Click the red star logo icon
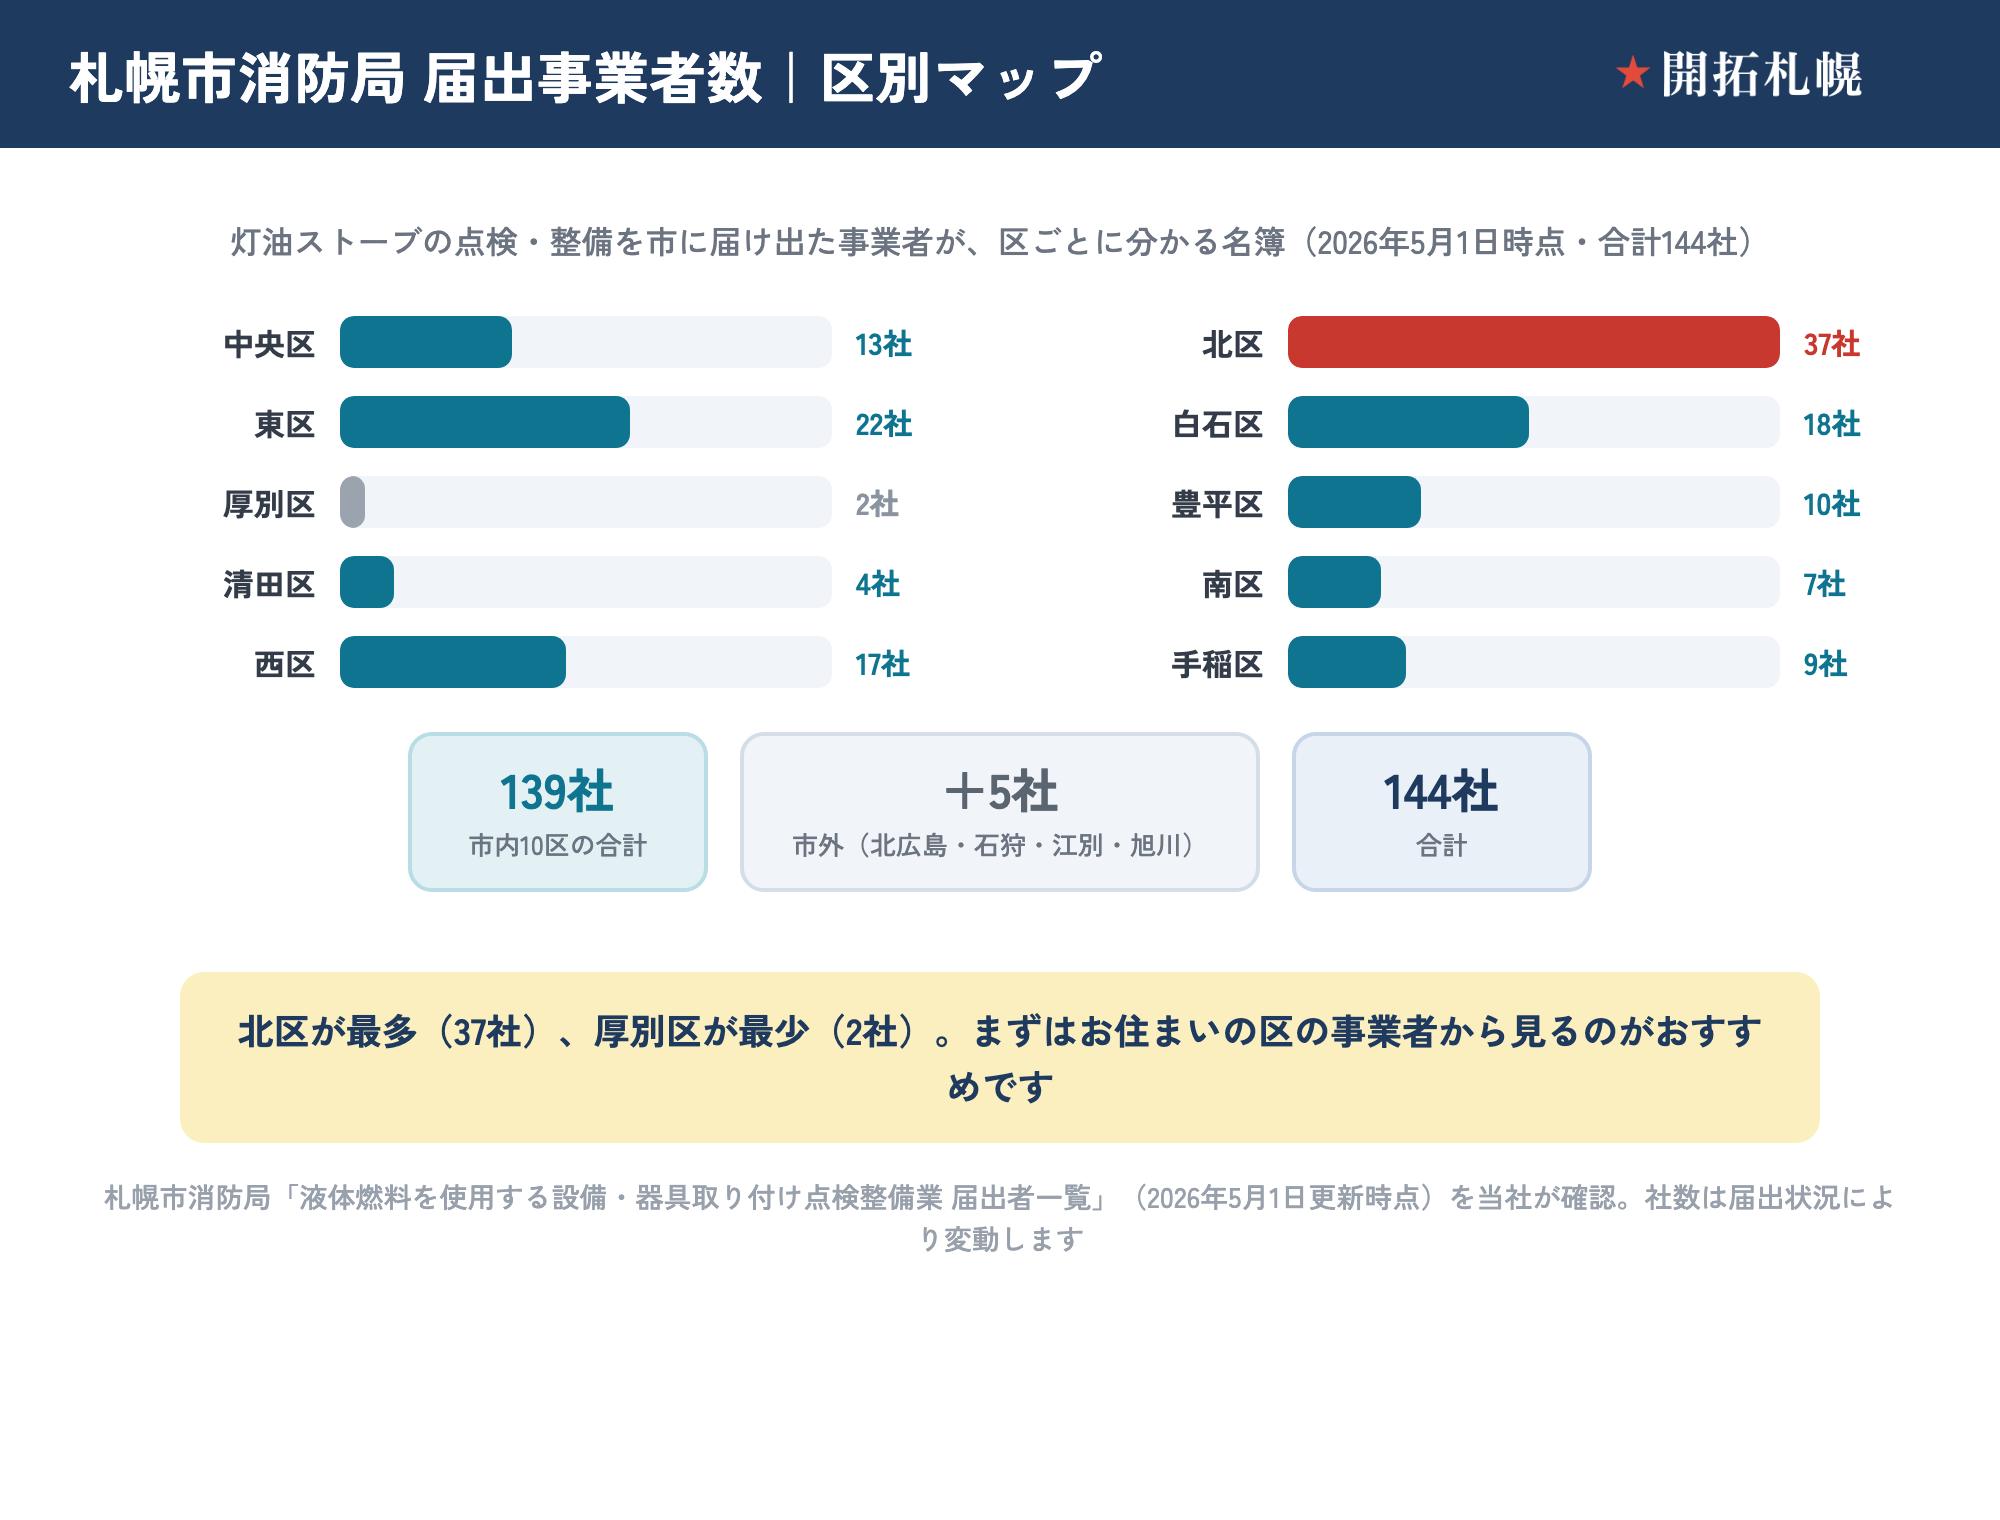 1632,73
